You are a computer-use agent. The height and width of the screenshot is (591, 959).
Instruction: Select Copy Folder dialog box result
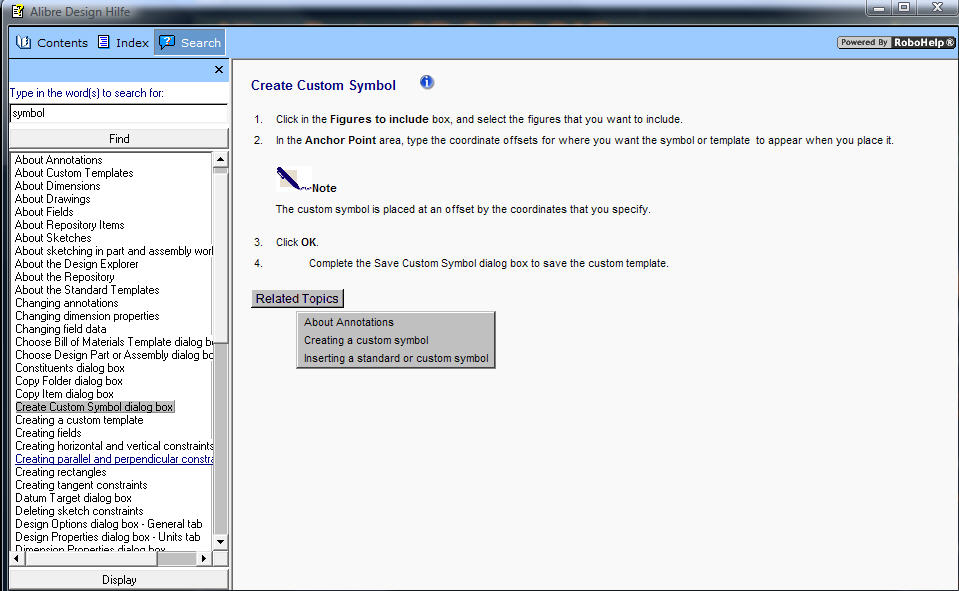coord(69,381)
